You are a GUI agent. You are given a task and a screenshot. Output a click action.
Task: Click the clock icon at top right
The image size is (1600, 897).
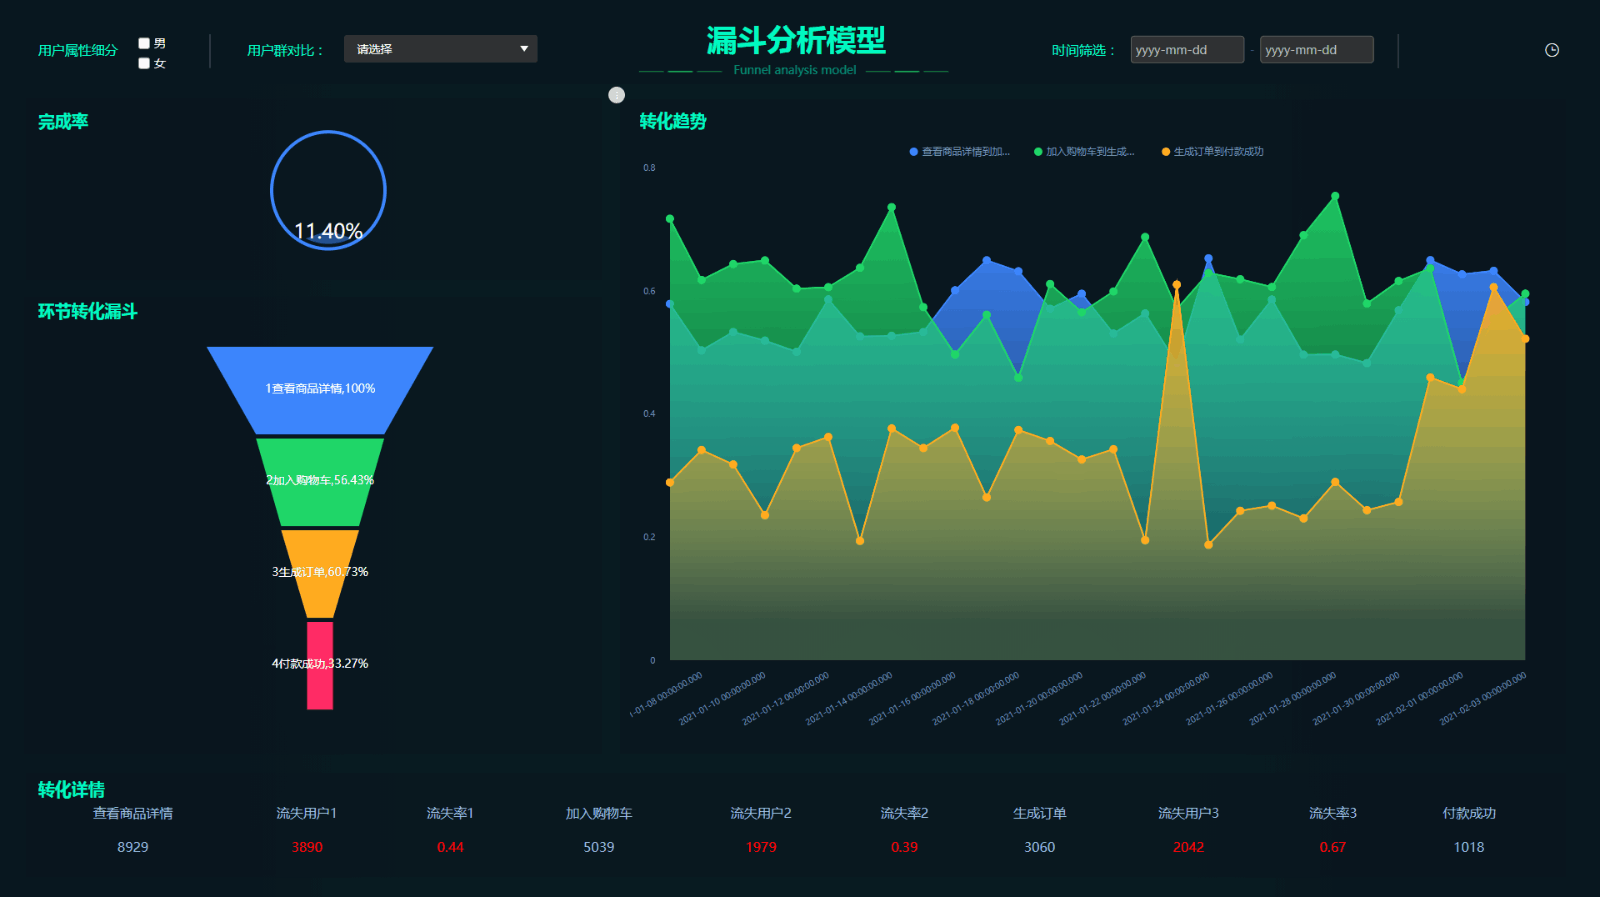pos(1552,50)
